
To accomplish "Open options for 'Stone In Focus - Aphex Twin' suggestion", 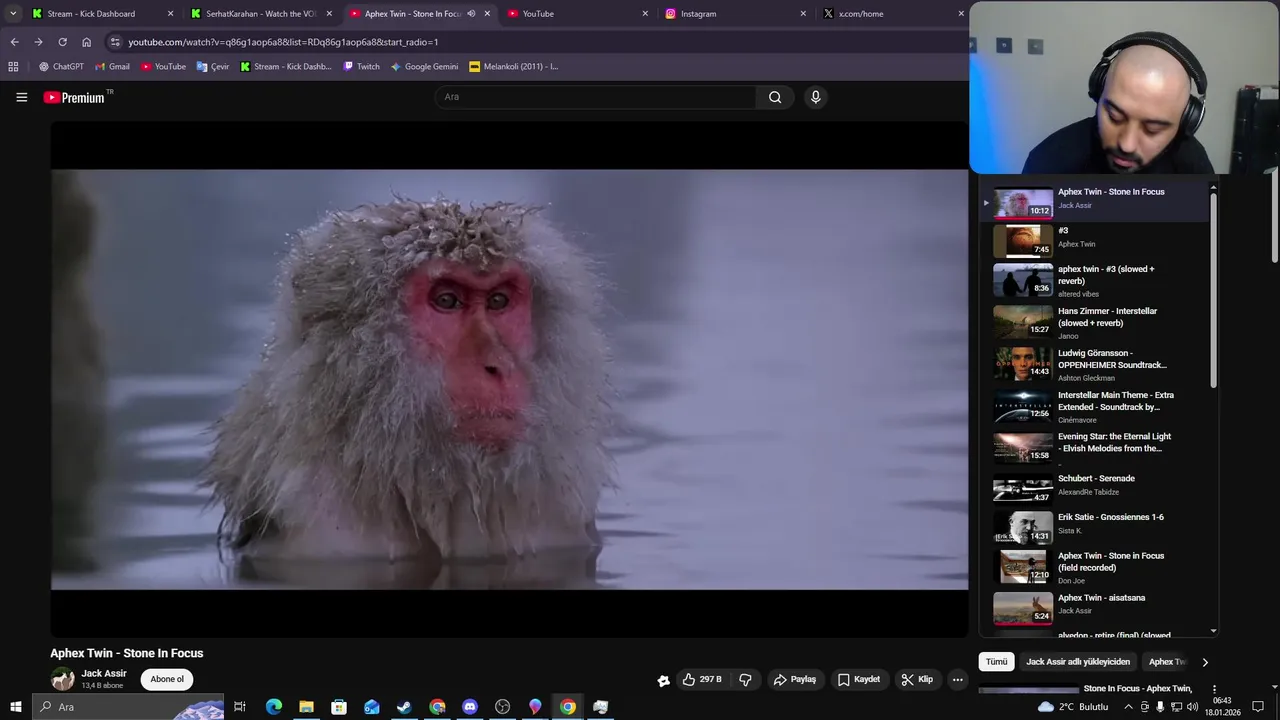I will (x=1214, y=690).
